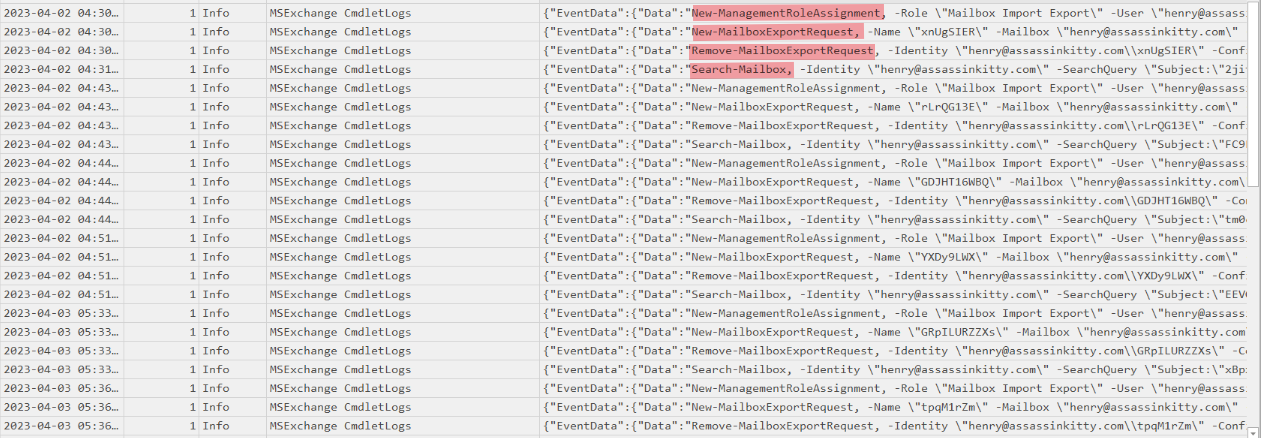The width and height of the screenshot is (1261, 438).
Task: Click the timestamp cell reading 2023-04-02 04:31
Action: tap(62, 69)
